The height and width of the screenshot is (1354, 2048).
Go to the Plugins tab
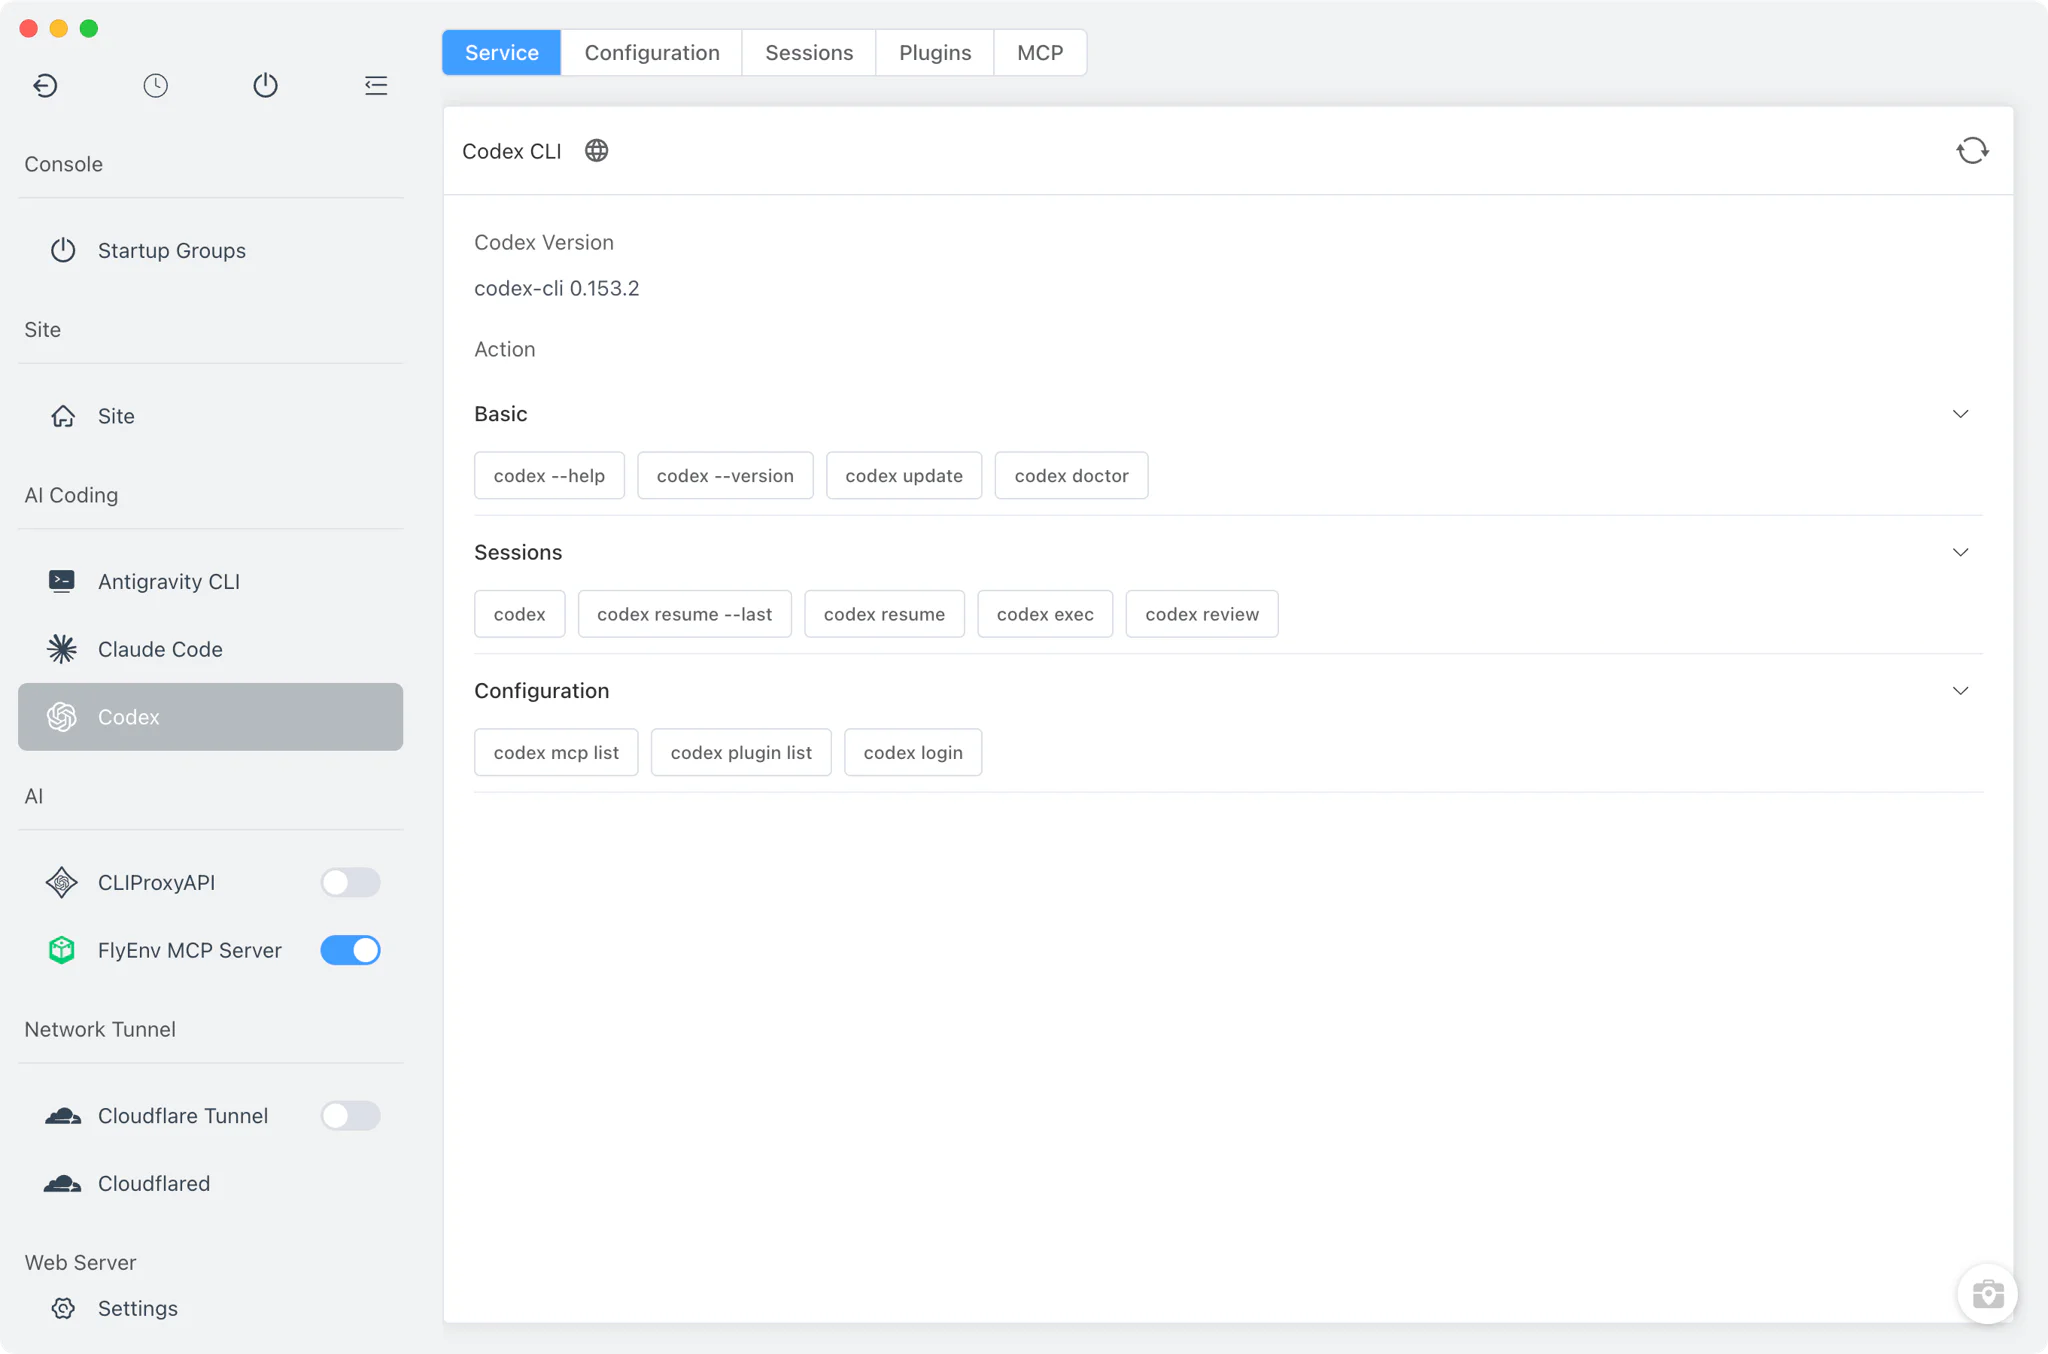tap(935, 53)
